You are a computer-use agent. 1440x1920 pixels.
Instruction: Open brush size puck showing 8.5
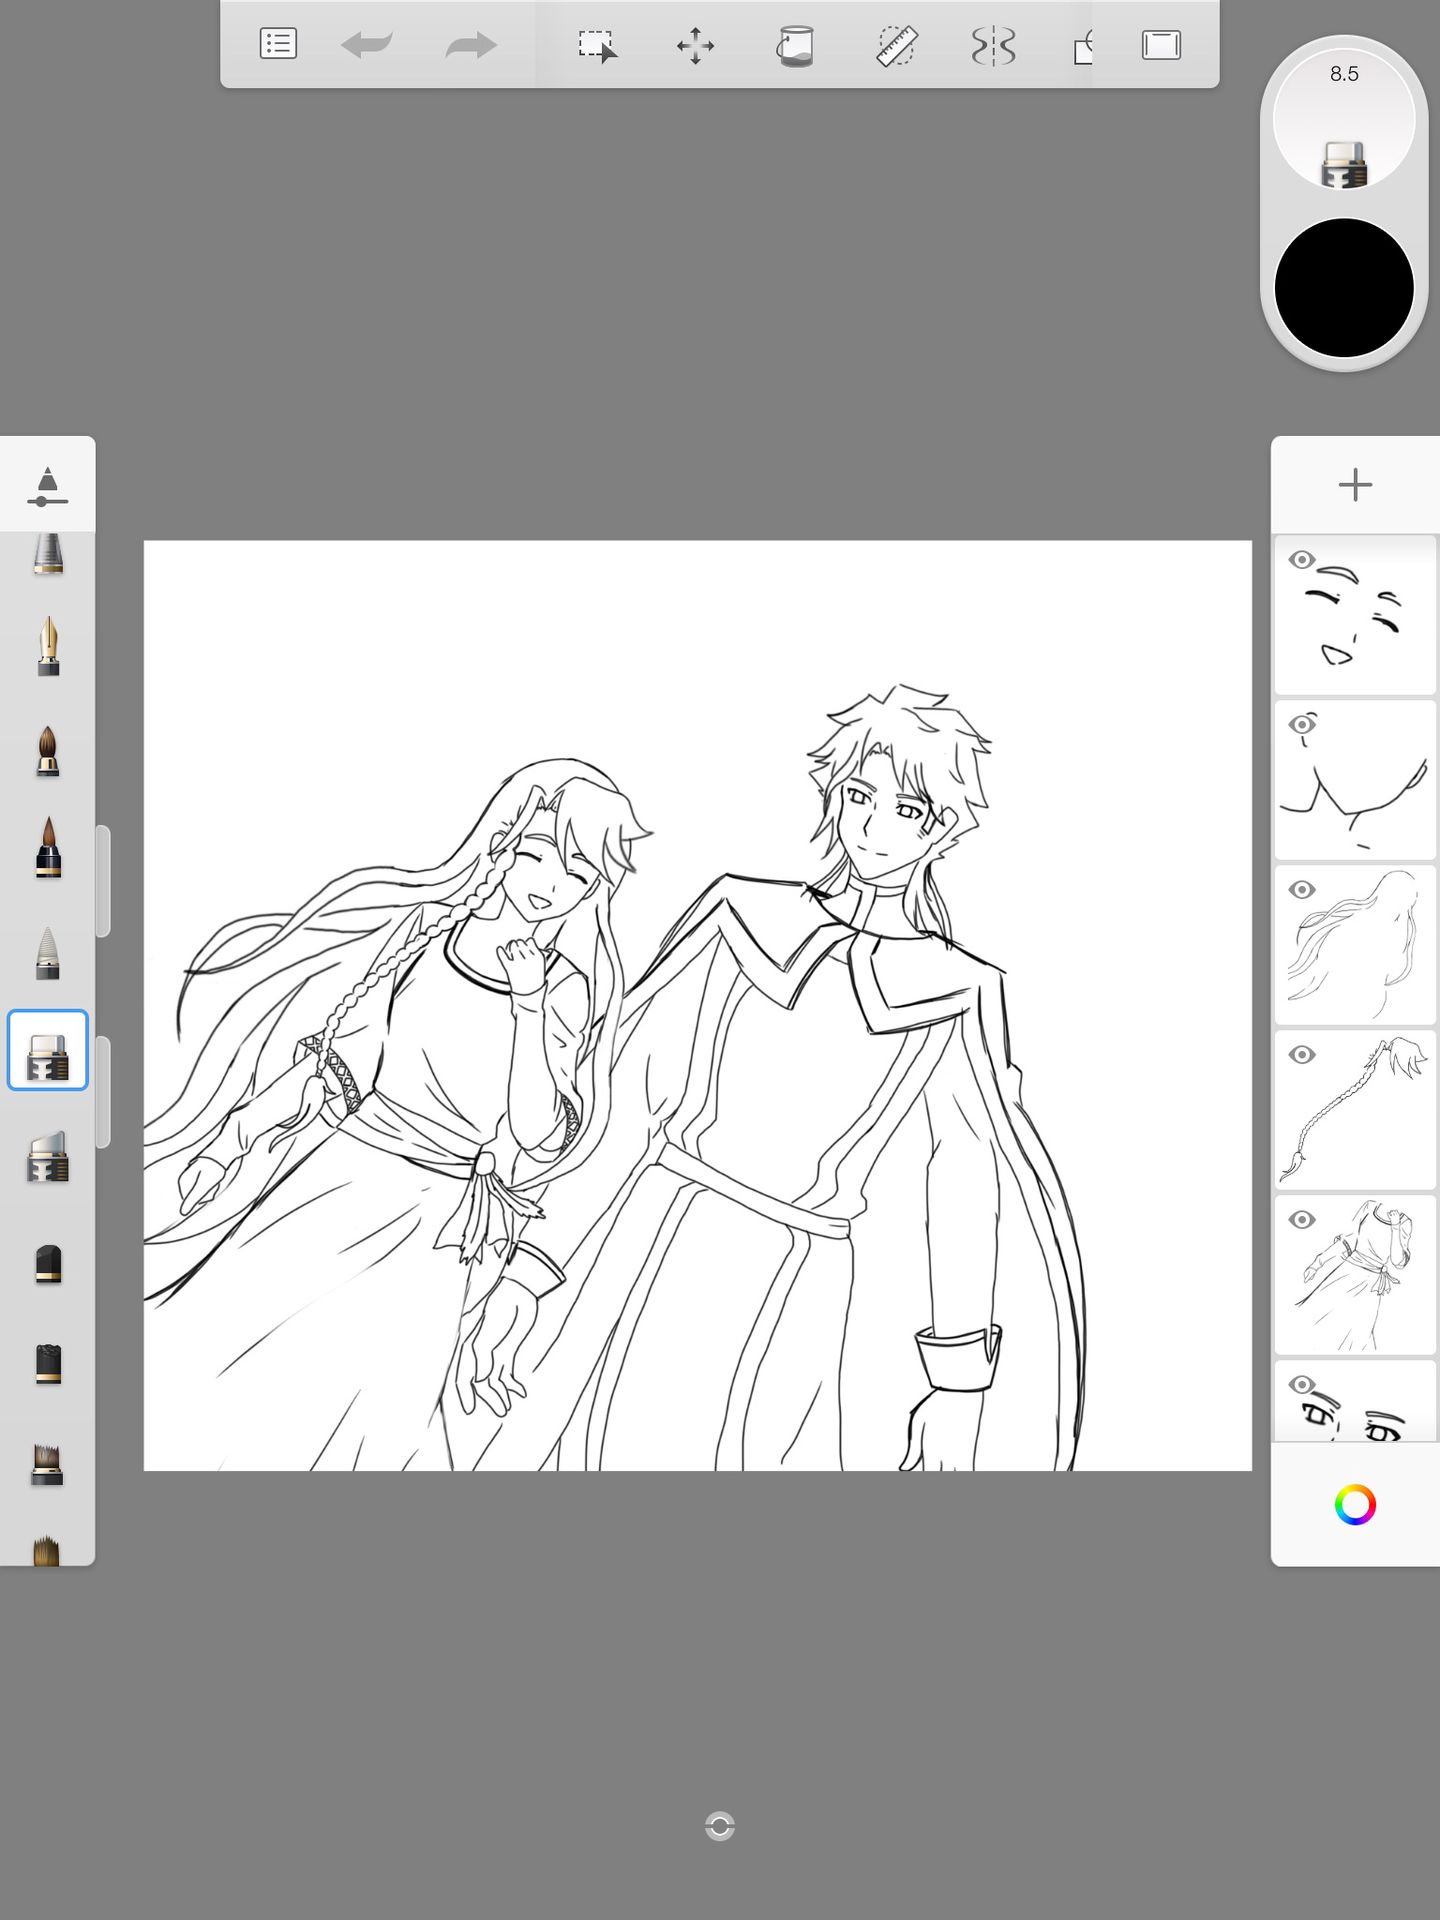1344,120
